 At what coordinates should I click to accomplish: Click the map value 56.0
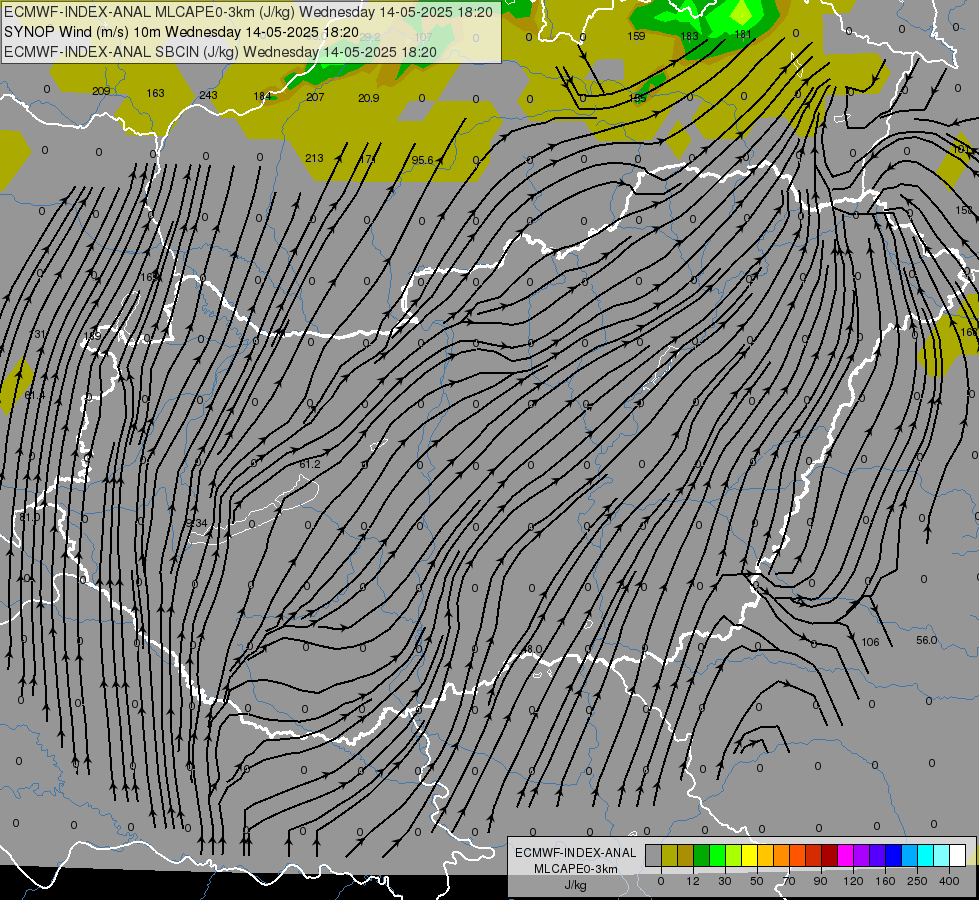coord(927,640)
